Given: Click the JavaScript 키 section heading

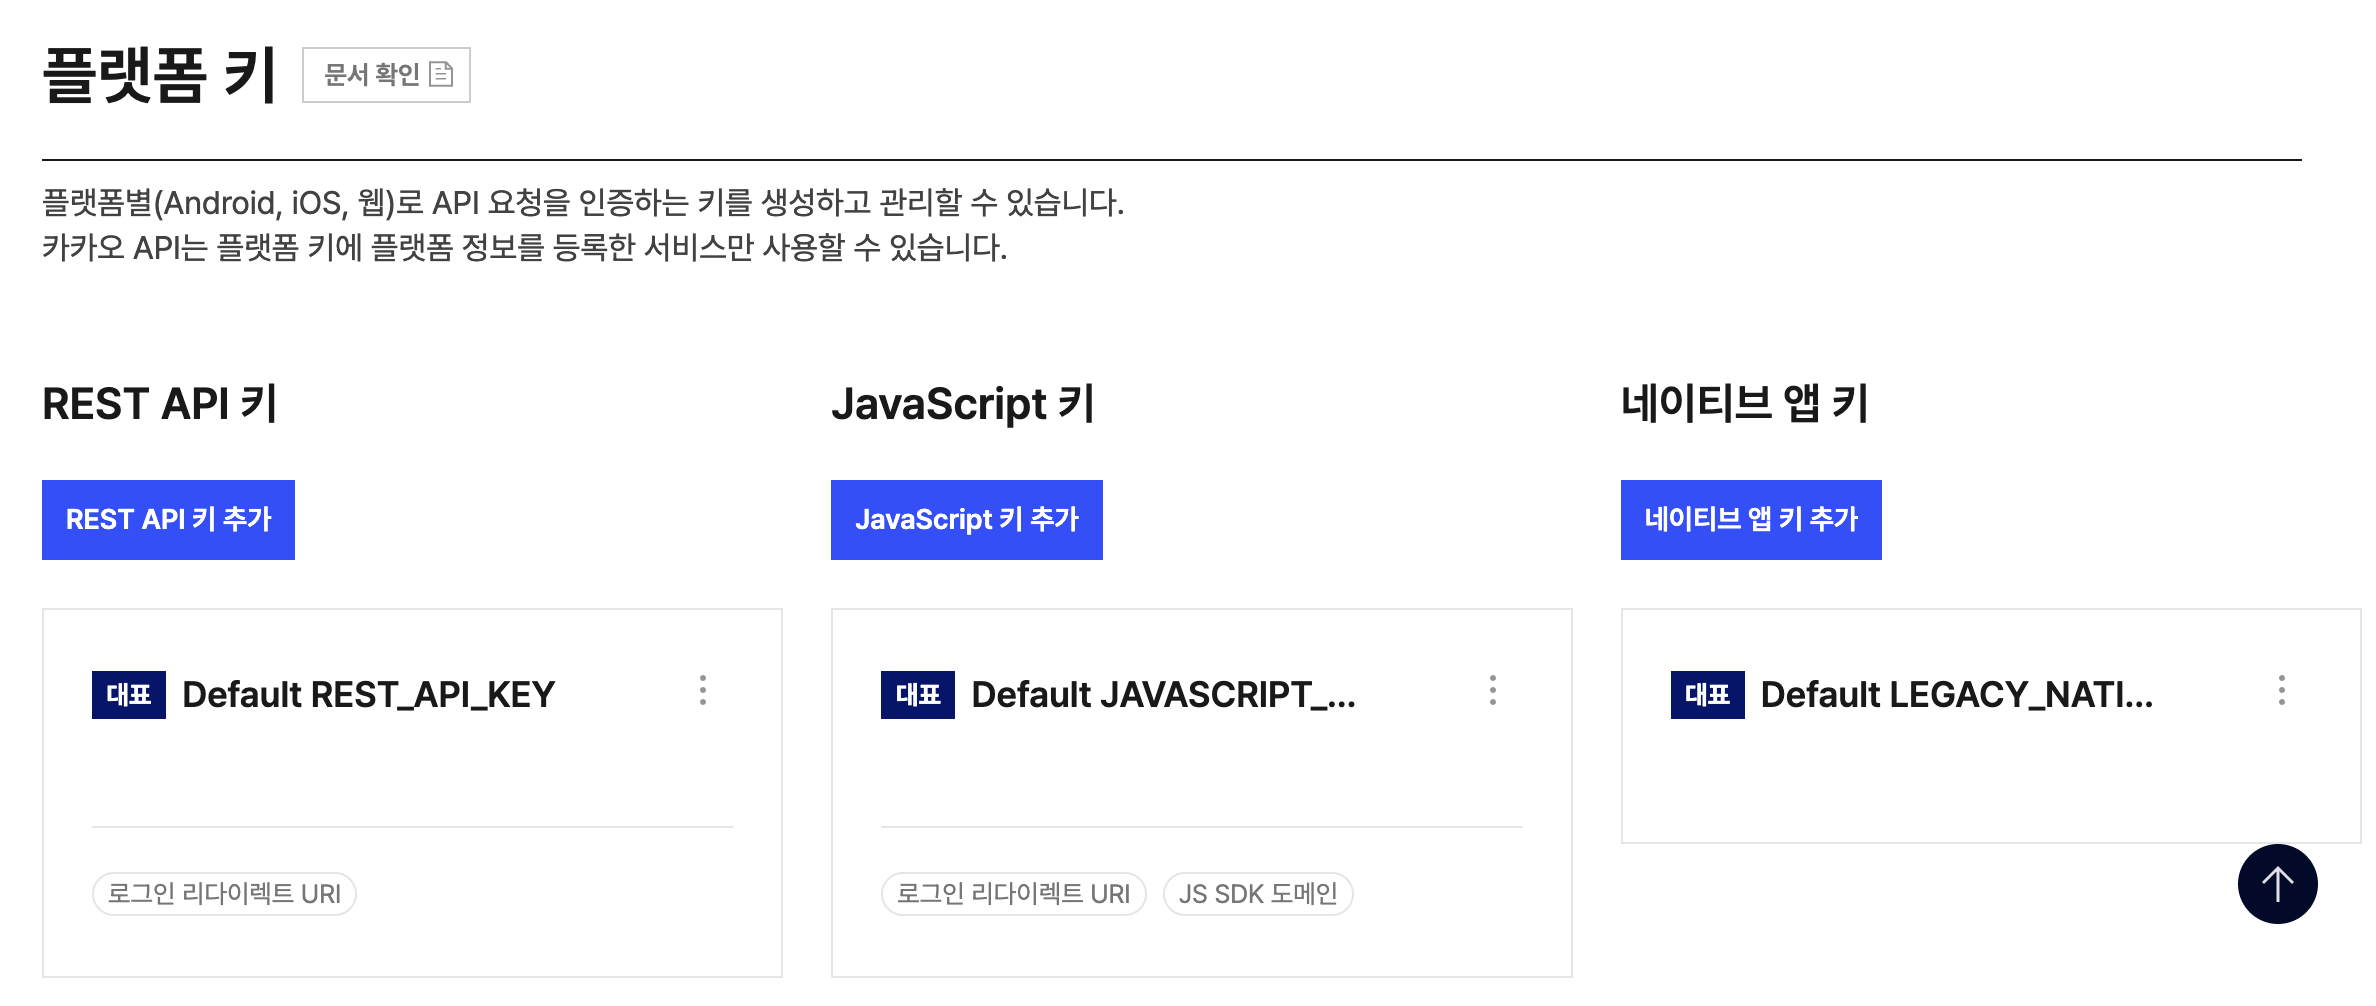Looking at the screenshot, I should click(963, 404).
